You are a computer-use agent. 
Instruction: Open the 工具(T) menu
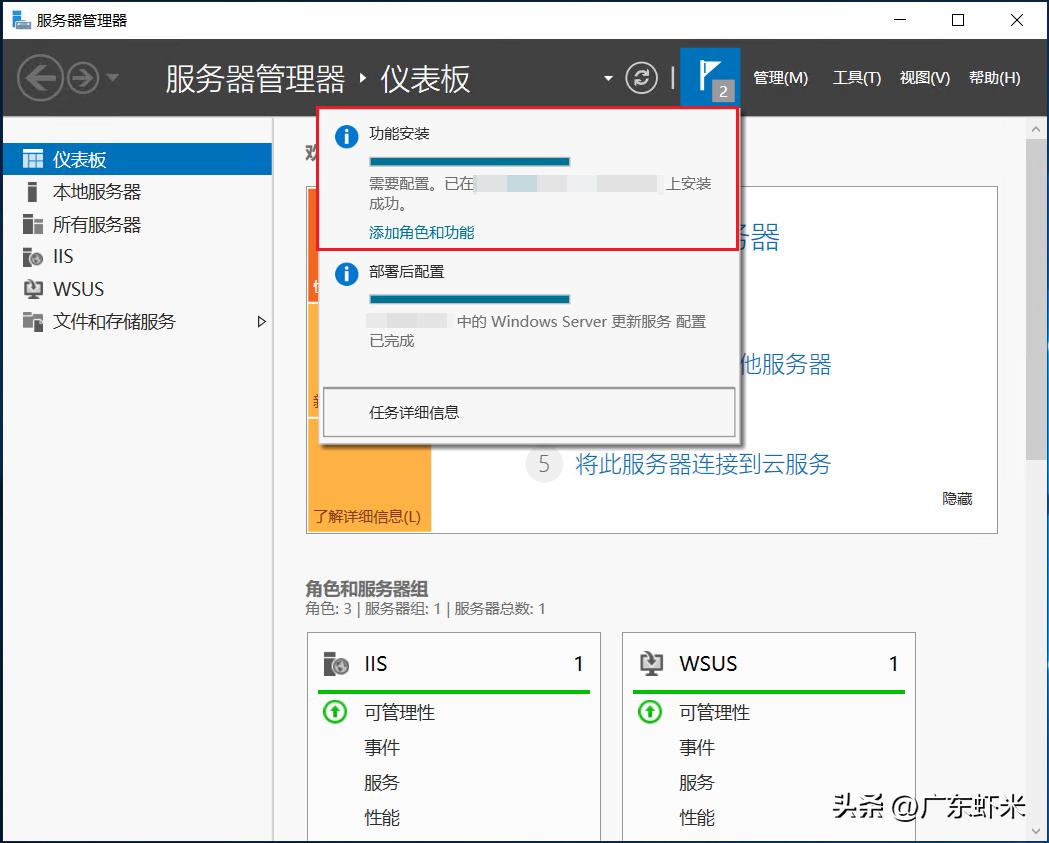pyautogui.click(x=857, y=77)
